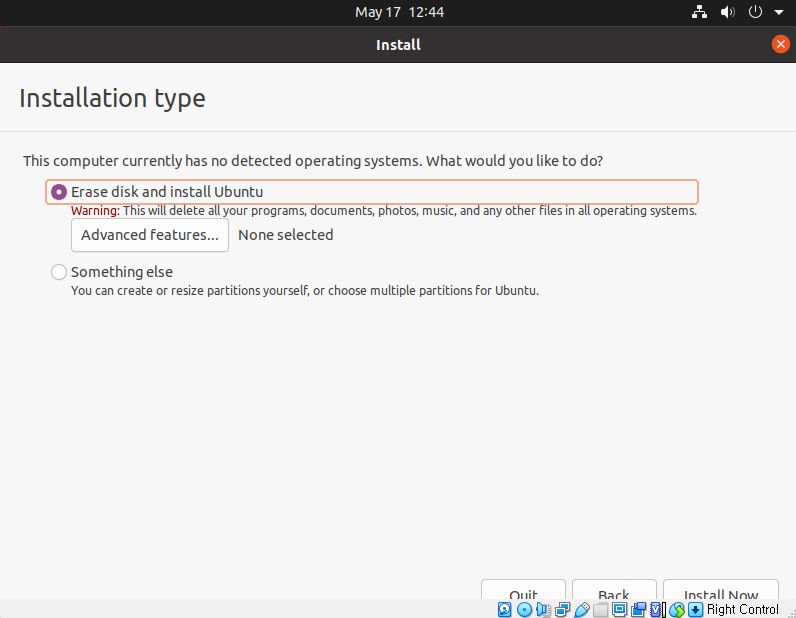Go Back to previous installer step
Screen dimensions: 796x618
pyautogui.click(x=614, y=590)
